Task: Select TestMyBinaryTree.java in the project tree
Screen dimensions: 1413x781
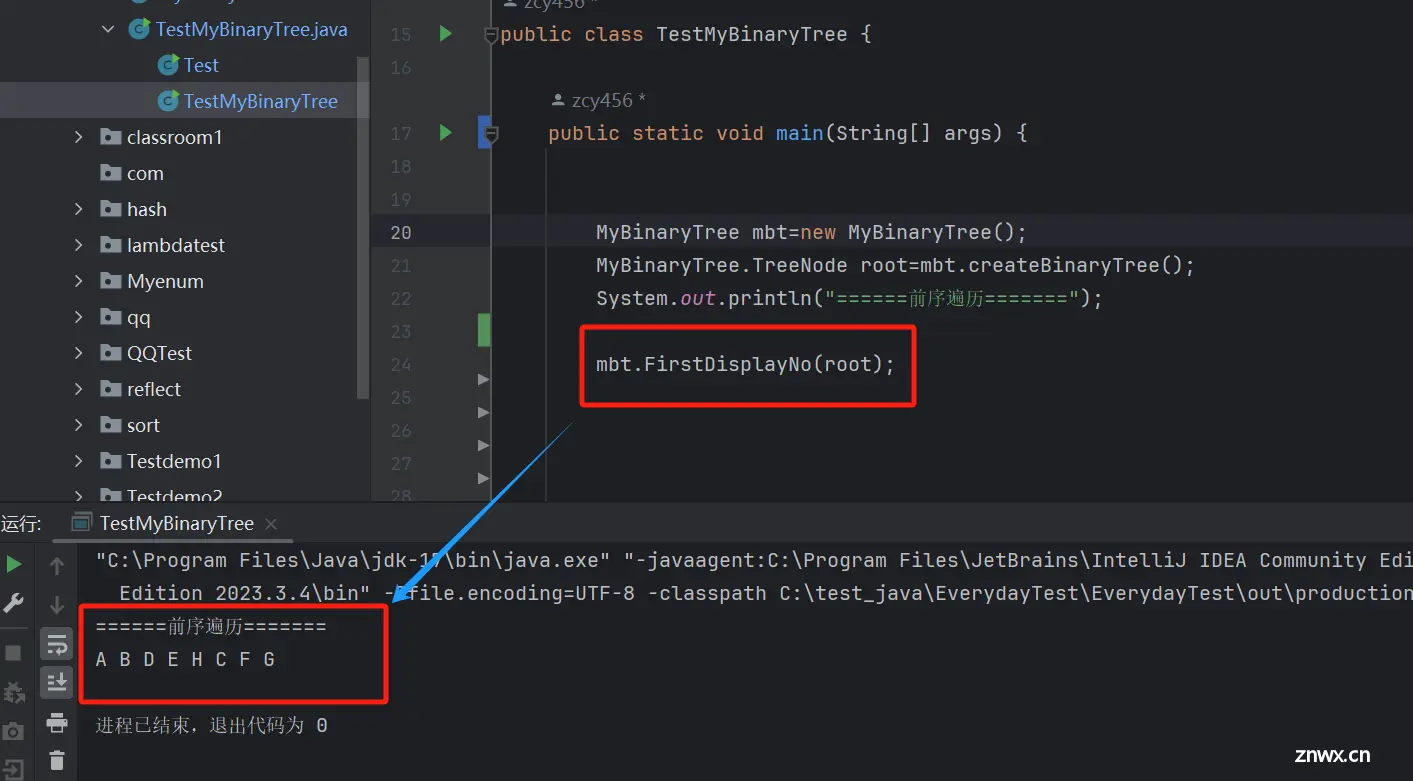Action: [252, 29]
